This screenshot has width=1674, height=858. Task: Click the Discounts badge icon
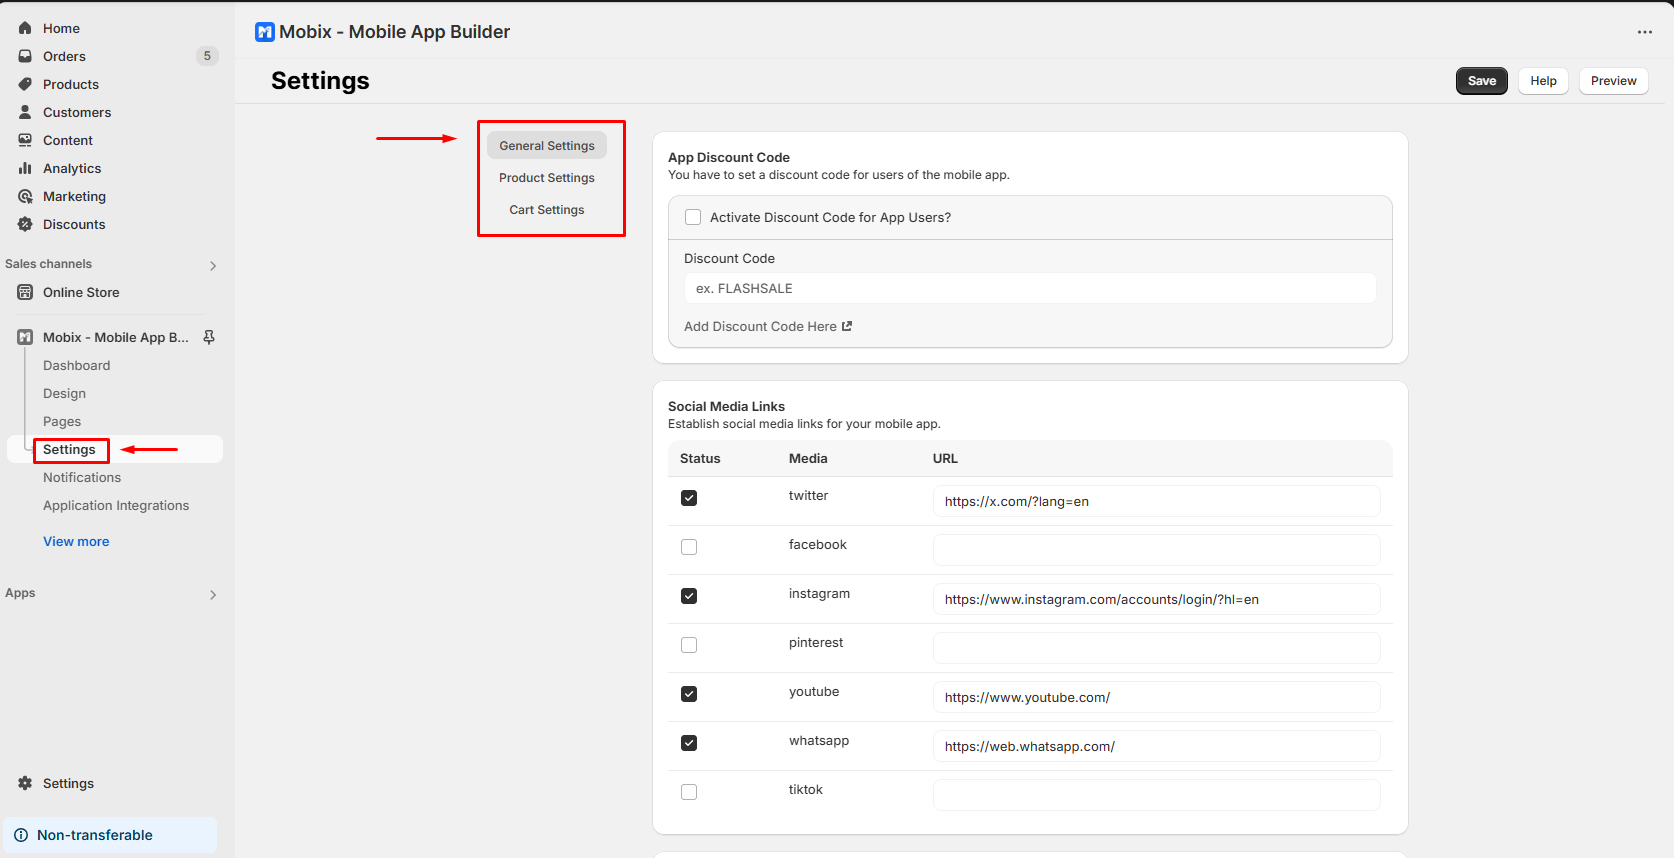[25, 224]
